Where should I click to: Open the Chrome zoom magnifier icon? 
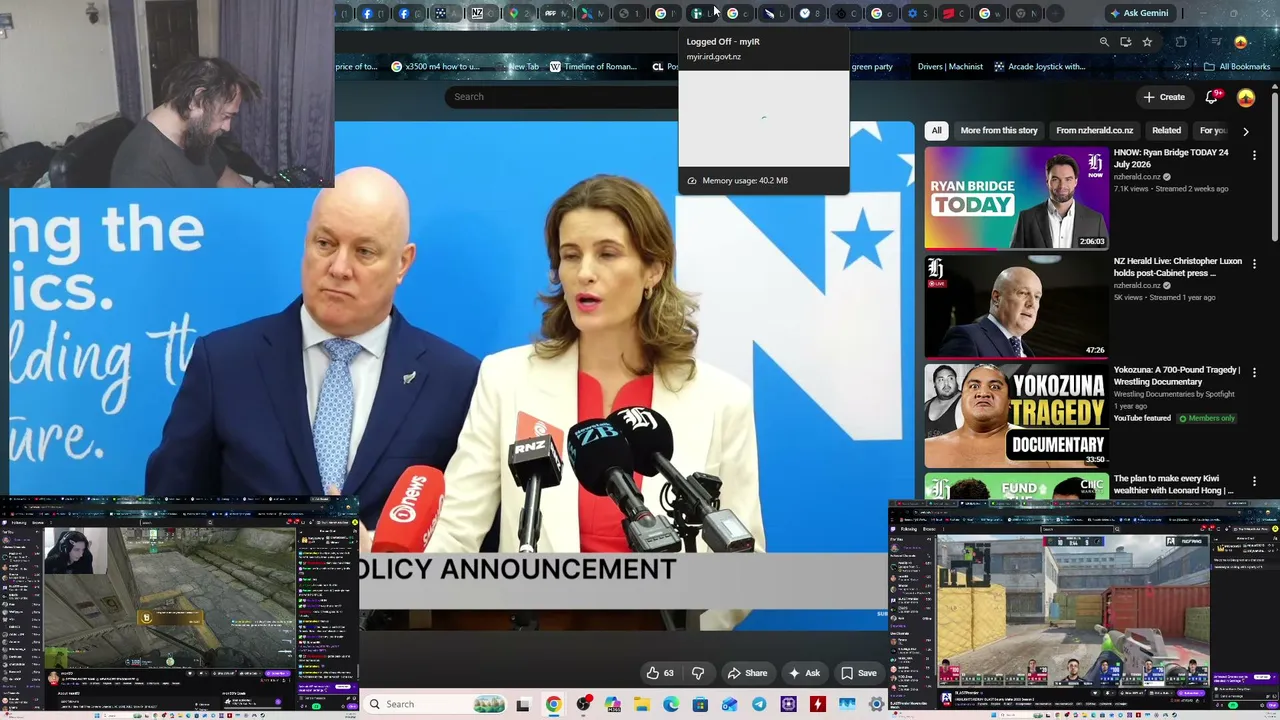click(1104, 42)
